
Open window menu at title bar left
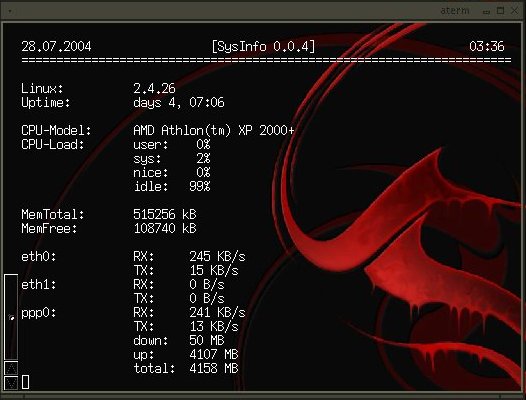[x=10, y=11]
